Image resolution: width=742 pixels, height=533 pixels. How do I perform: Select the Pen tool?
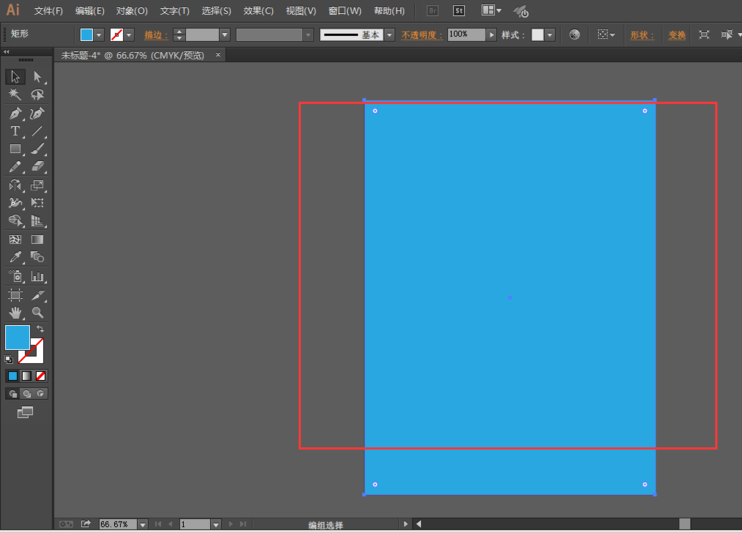tap(15, 113)
